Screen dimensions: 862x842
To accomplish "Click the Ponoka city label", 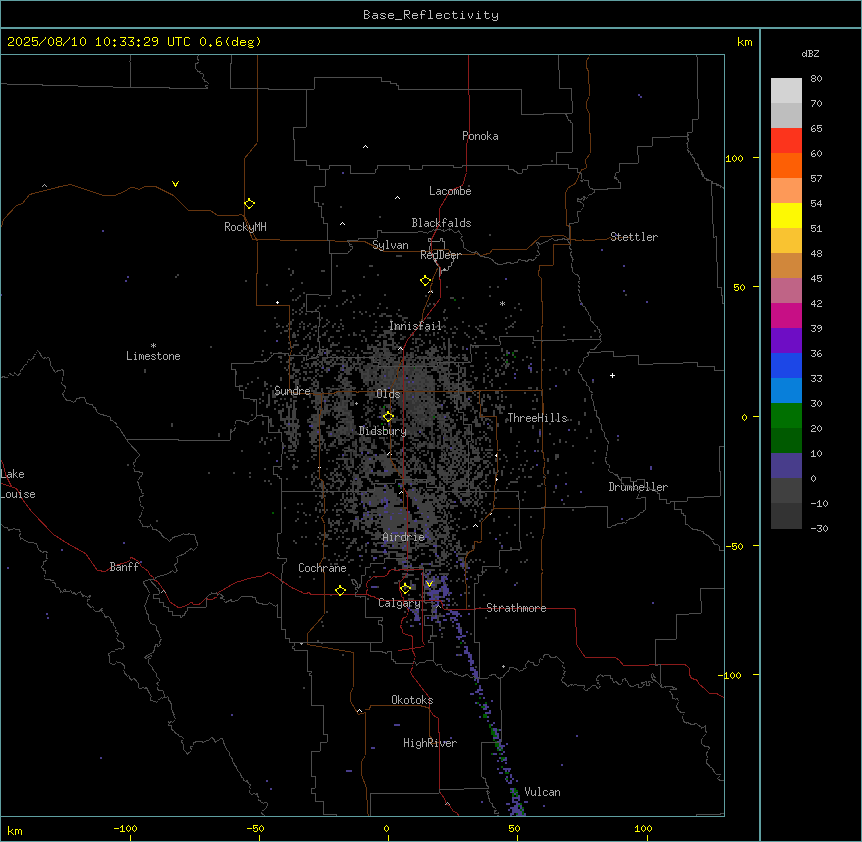I will click(480, 136).
